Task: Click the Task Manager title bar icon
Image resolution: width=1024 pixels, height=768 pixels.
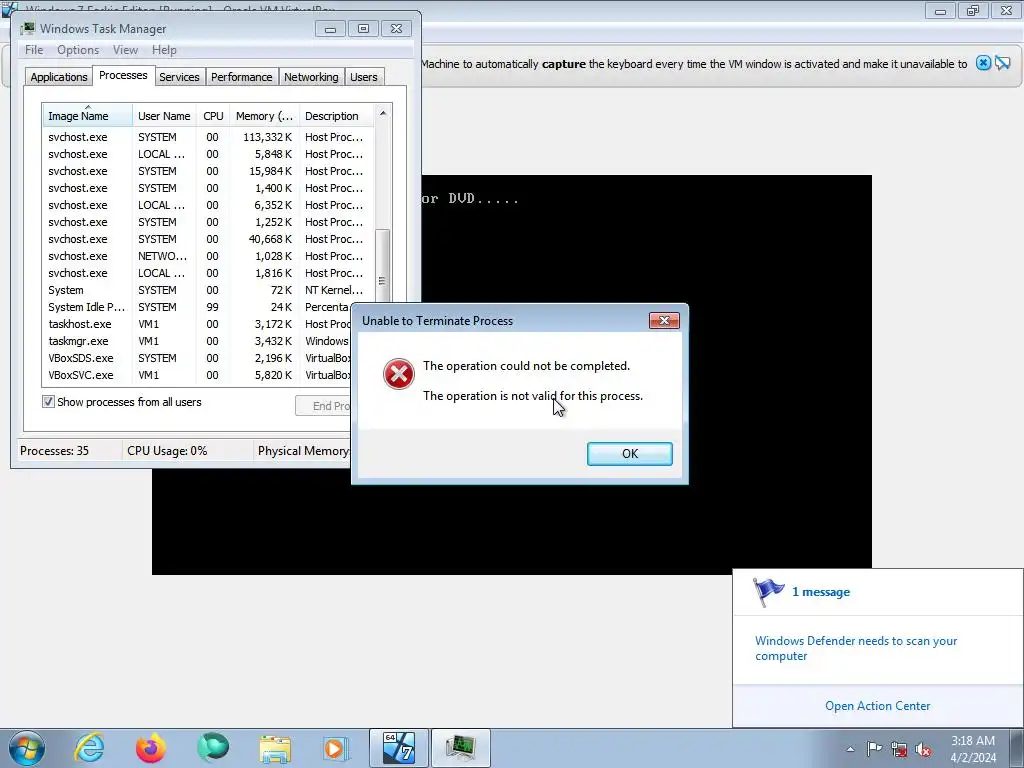Action: coord(27,29)
